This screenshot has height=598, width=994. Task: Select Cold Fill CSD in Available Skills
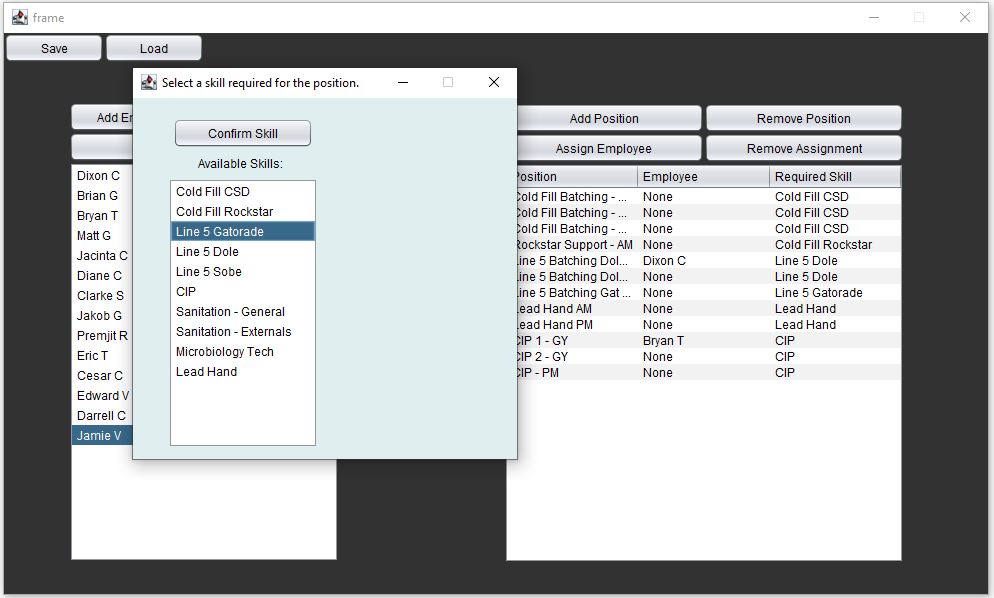tap(243, 192)
